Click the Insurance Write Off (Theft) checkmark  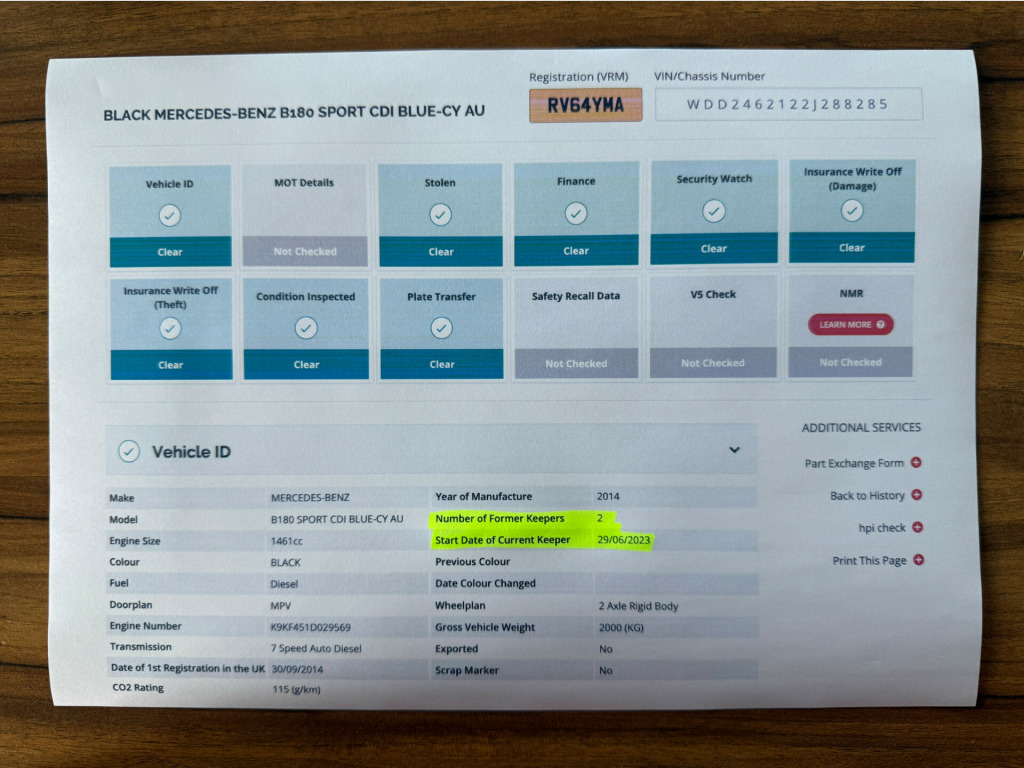coord(170,328)
